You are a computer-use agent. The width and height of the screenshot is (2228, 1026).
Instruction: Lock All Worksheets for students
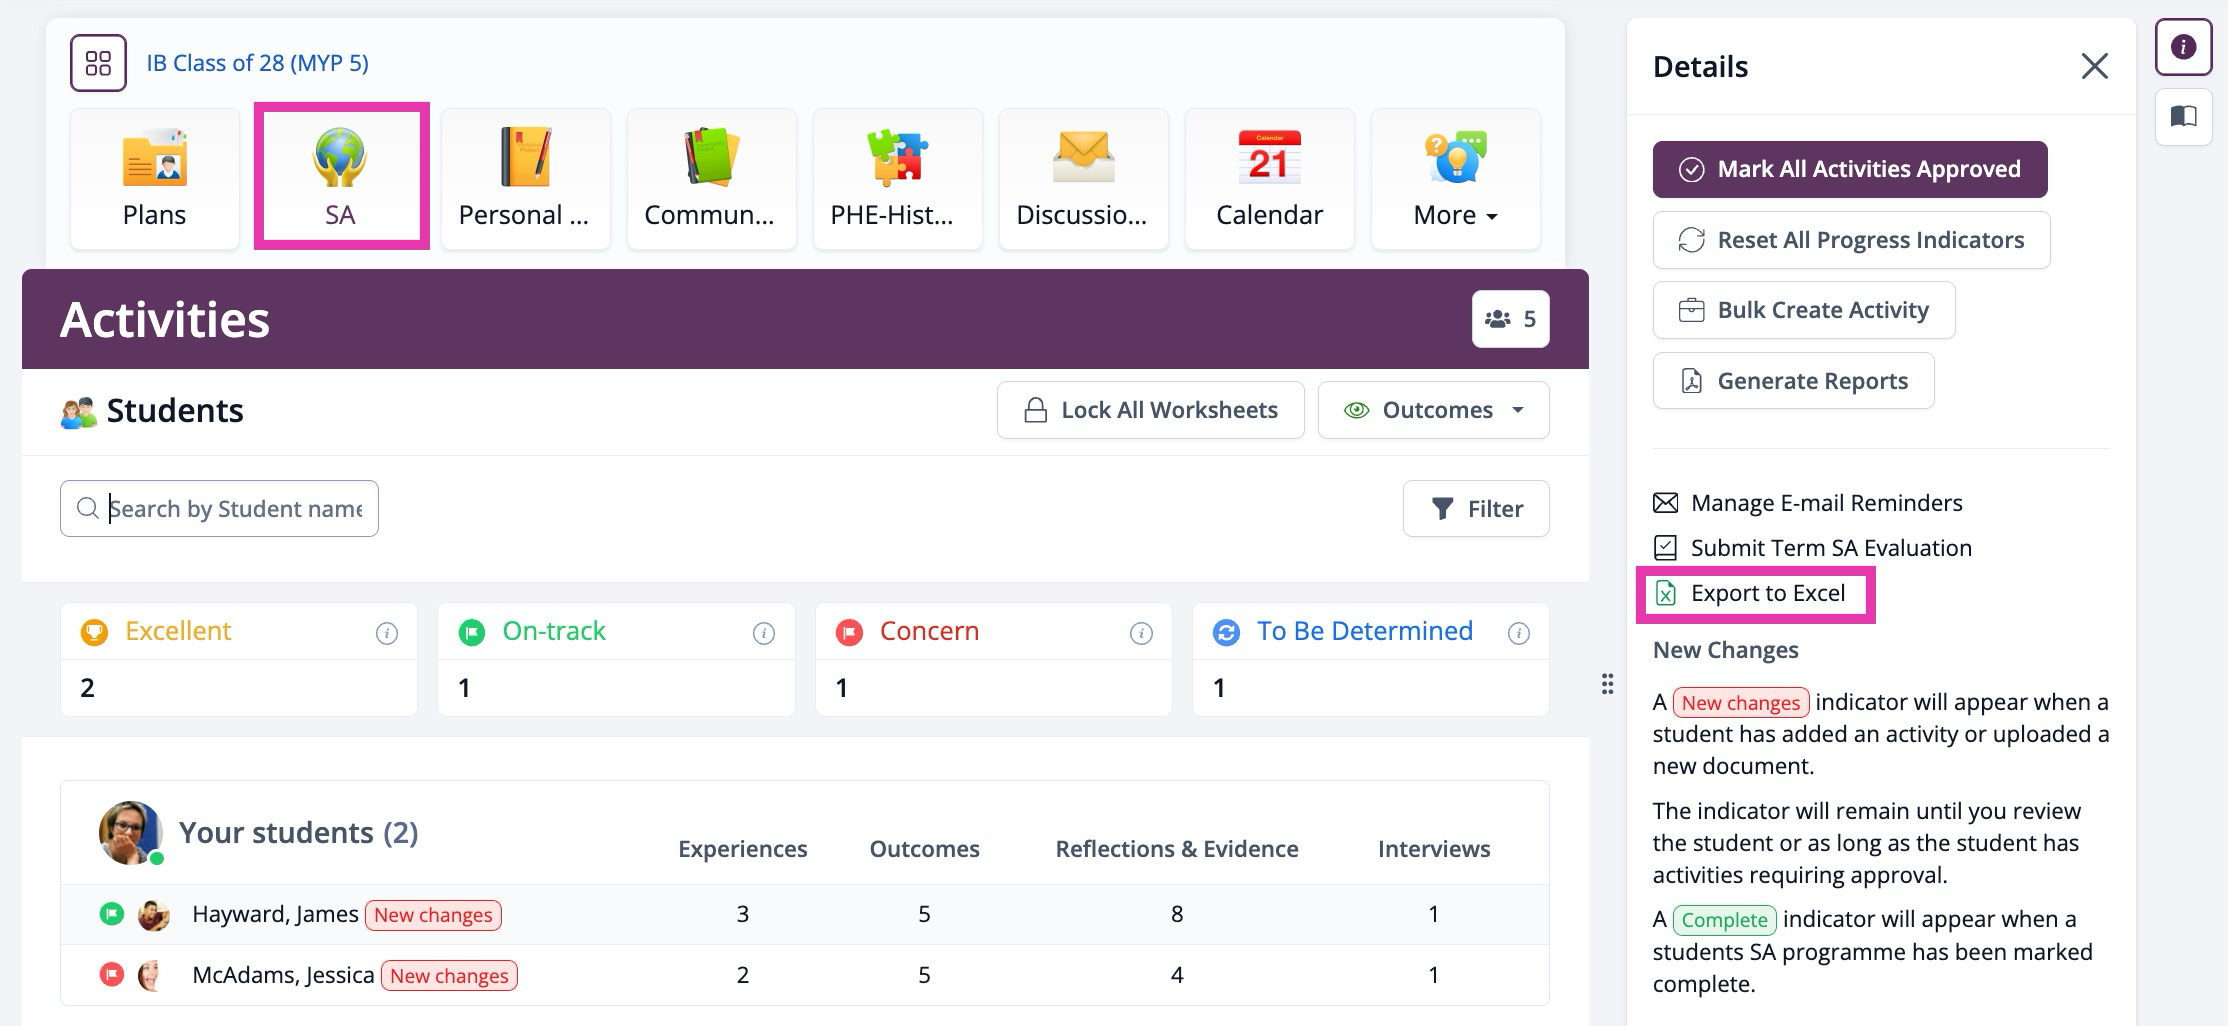click(x=1150, y=410)
